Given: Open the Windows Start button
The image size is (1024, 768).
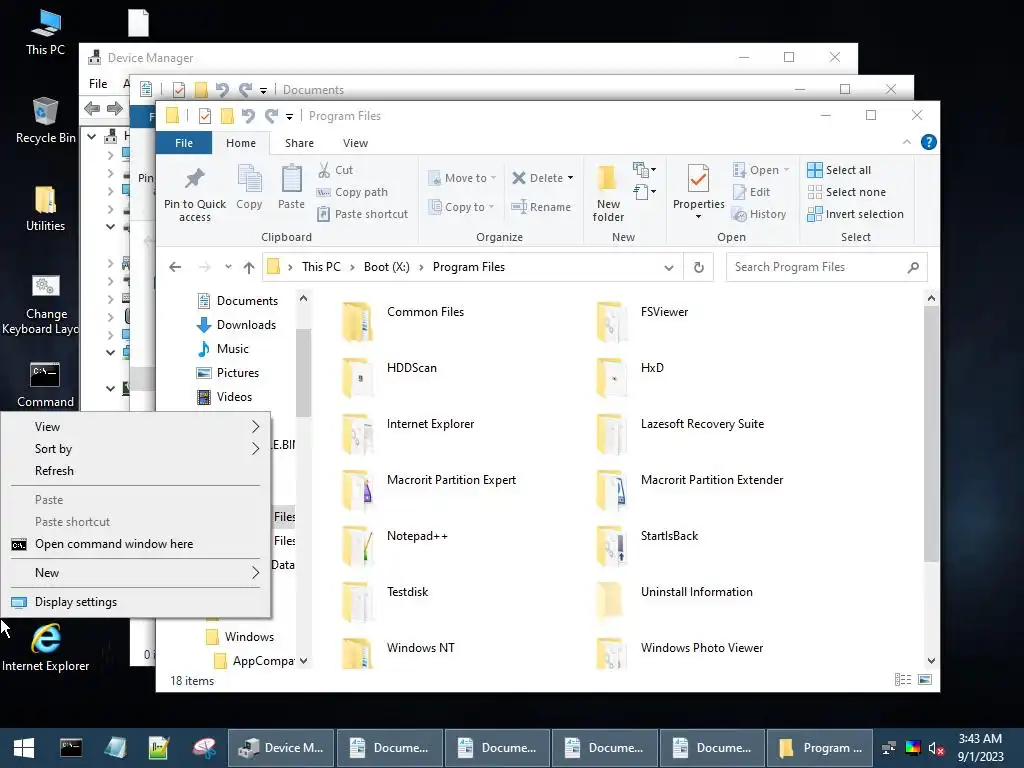Looking at the screenshot, I should [24, 748].
